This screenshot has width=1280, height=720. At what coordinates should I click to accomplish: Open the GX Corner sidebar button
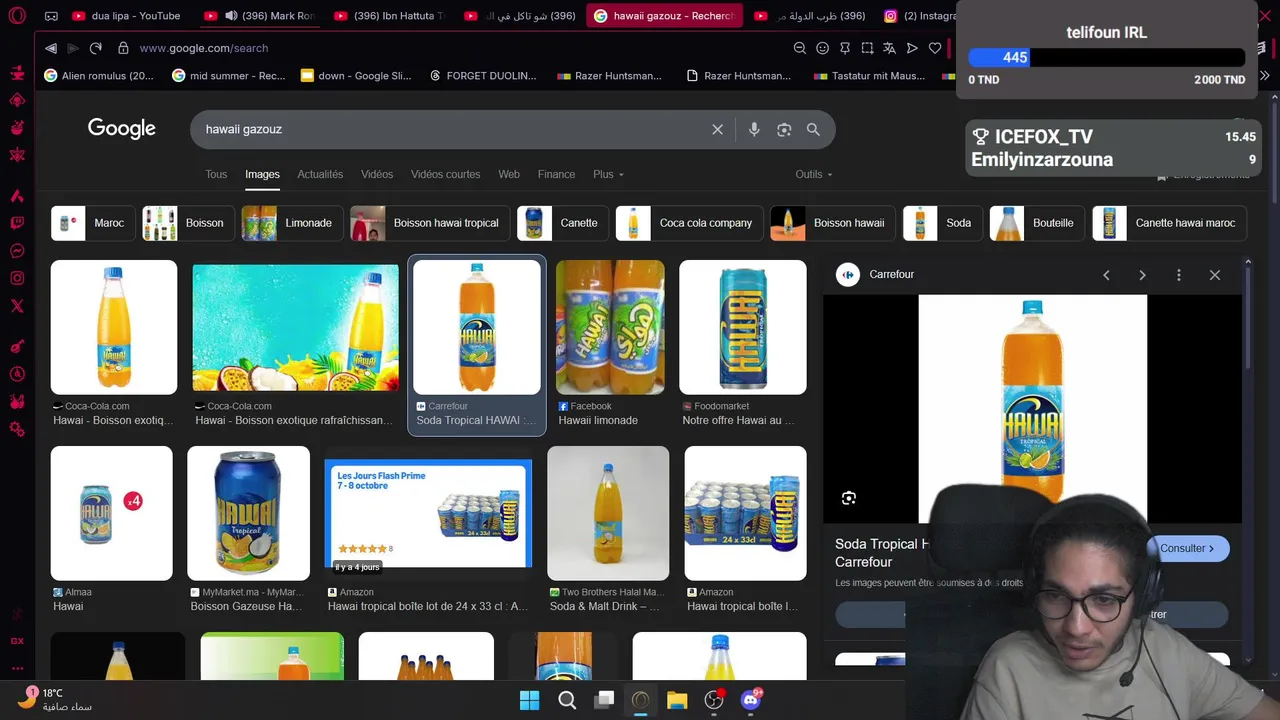pyautogui.click(x=17, y=640)
